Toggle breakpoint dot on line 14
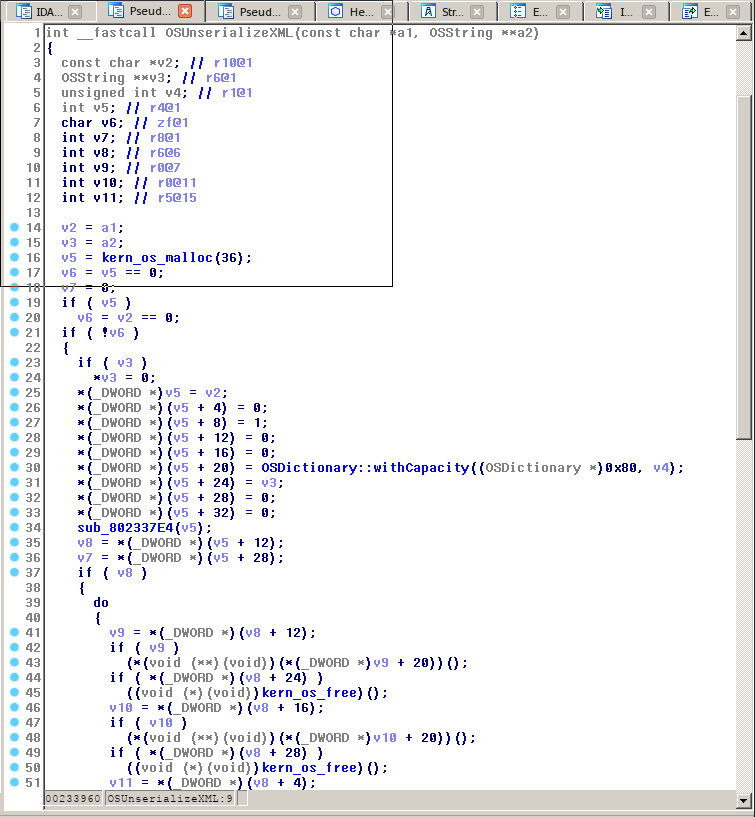Screen dimensions: 755x817 pos(15,227)
